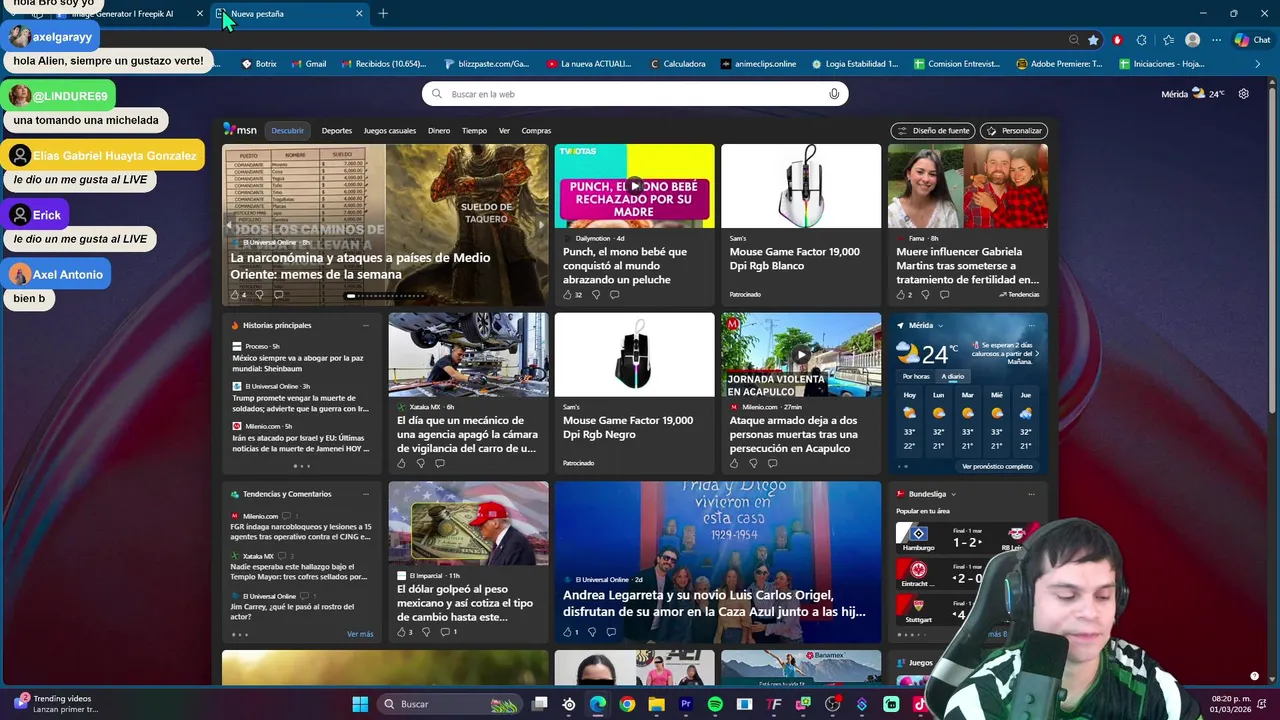The height and width of the screenshot is (720, 1280).
Task: Open File Explorer from taskbar
Action: tap(656, 704)
